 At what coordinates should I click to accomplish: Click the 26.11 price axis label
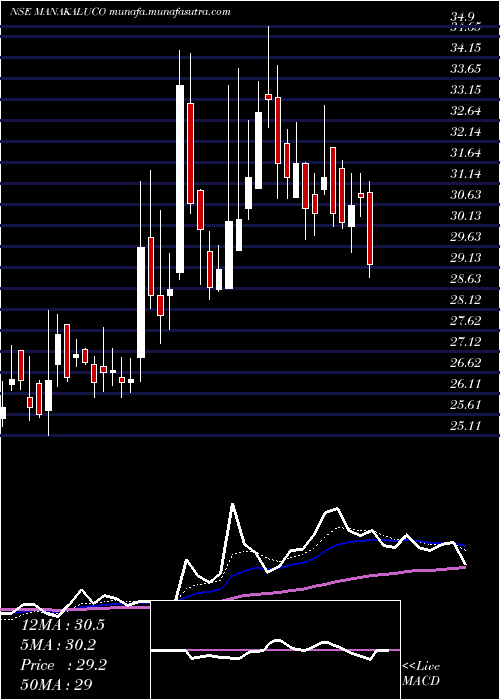tap(466, 383)
